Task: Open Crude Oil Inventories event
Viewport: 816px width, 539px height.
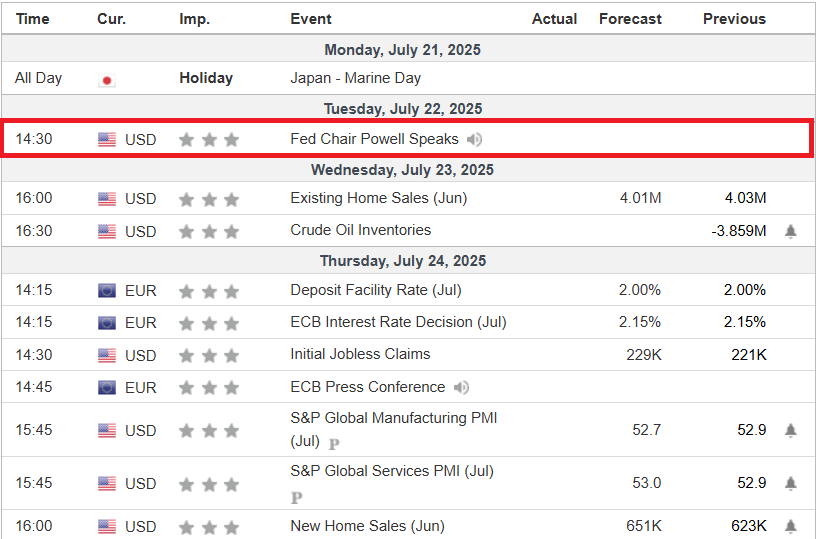Action: tap(361, 230)
